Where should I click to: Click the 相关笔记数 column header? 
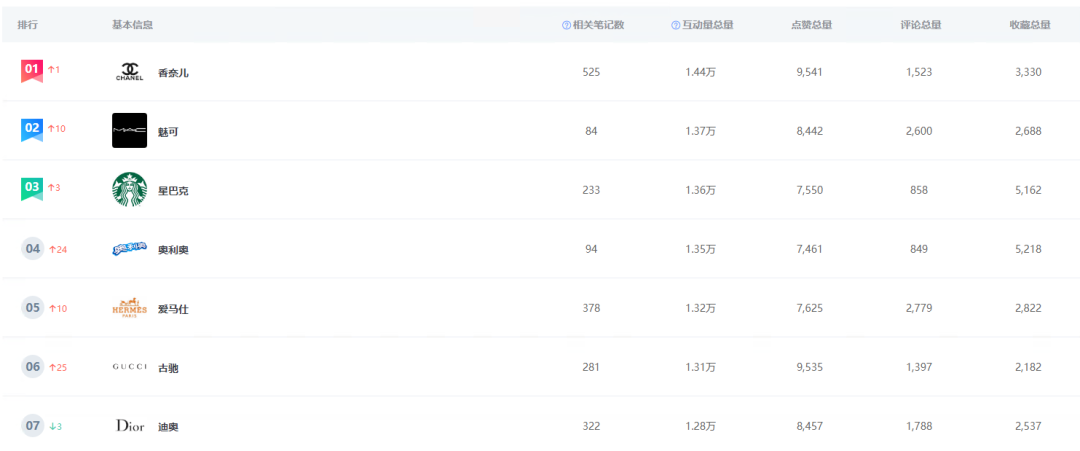(x=598, y=25)
